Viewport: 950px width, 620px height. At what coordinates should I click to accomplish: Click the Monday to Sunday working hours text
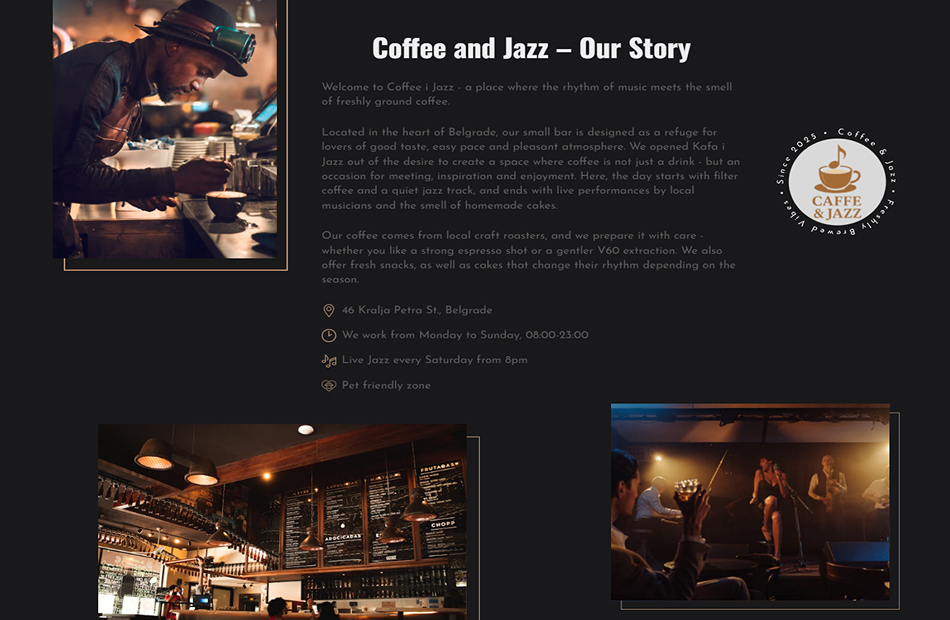465,335
